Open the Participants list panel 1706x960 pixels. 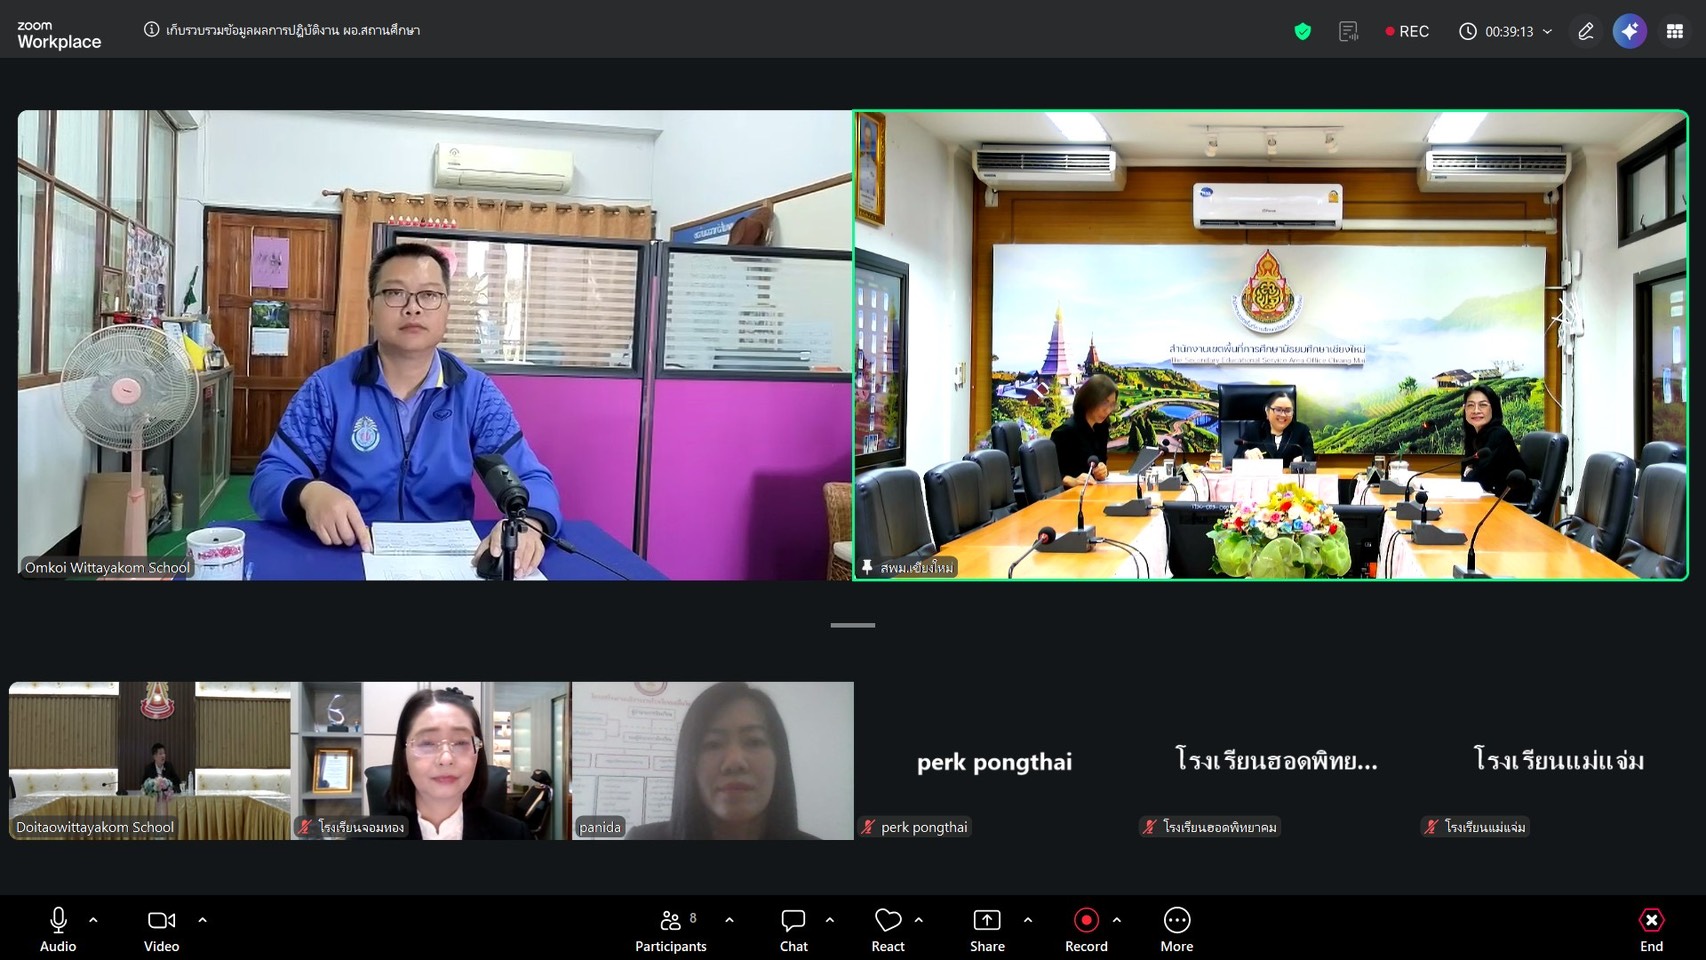tap(670, 929)
